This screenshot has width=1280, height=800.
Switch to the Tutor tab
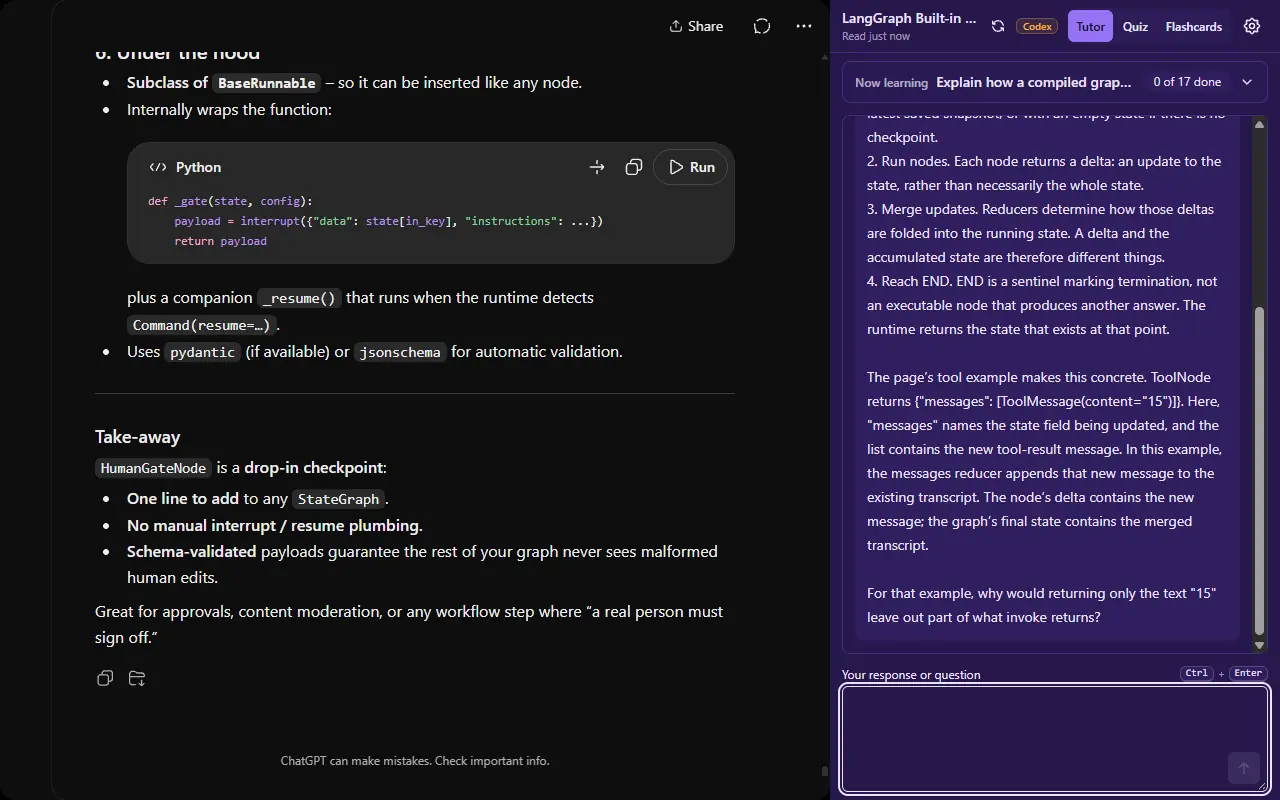(1090, 26)
